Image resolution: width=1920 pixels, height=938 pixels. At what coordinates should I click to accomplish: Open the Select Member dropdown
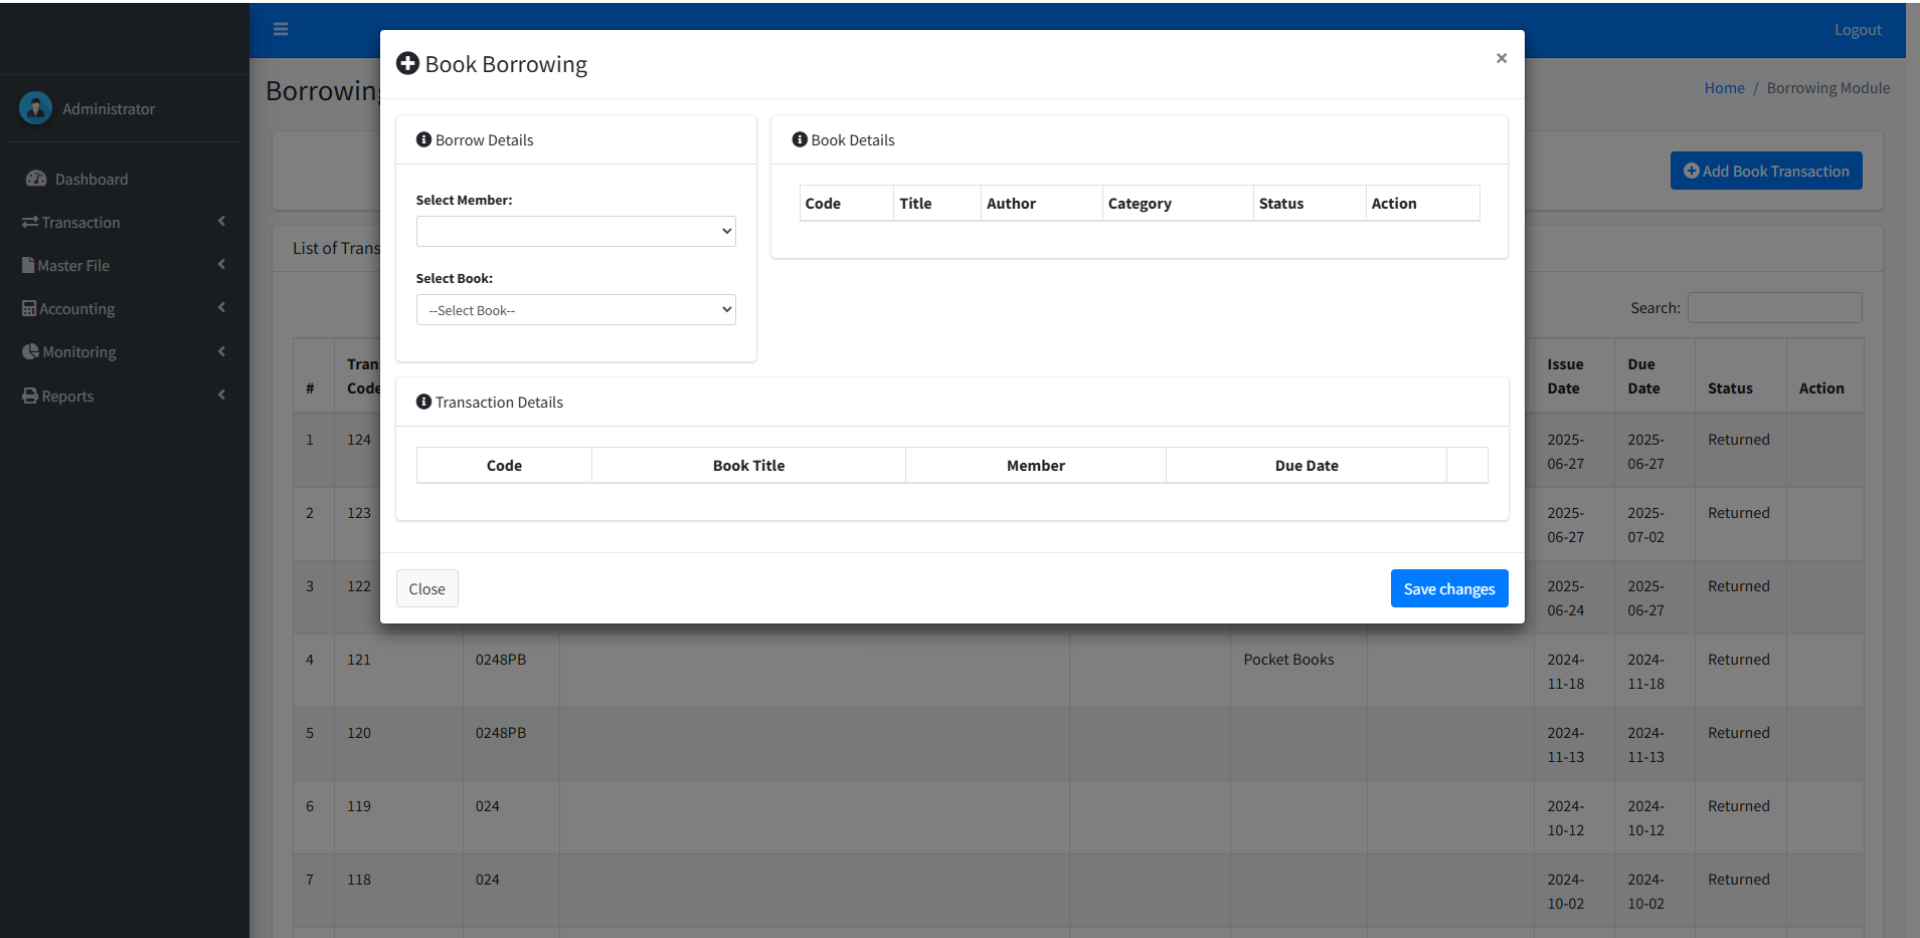click(576, 231)
